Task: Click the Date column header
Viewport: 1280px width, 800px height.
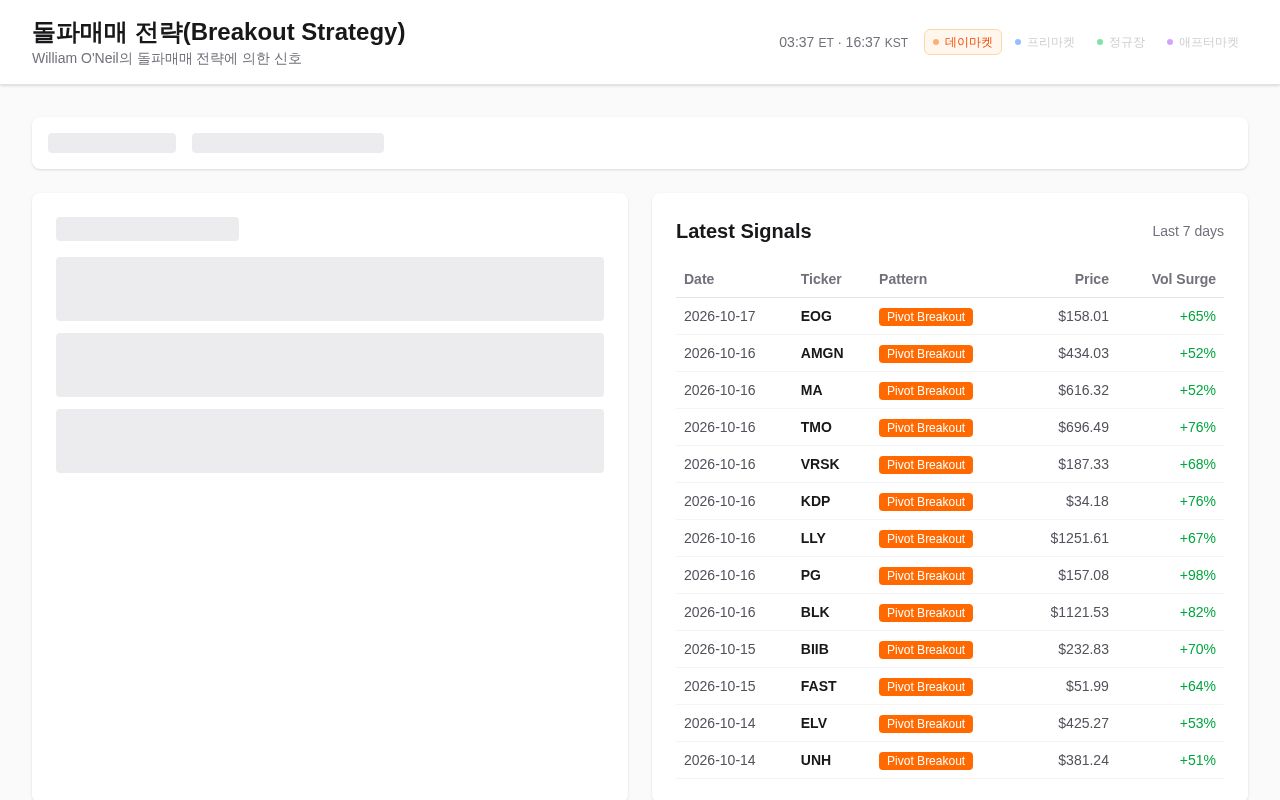Action: (699, 279)
